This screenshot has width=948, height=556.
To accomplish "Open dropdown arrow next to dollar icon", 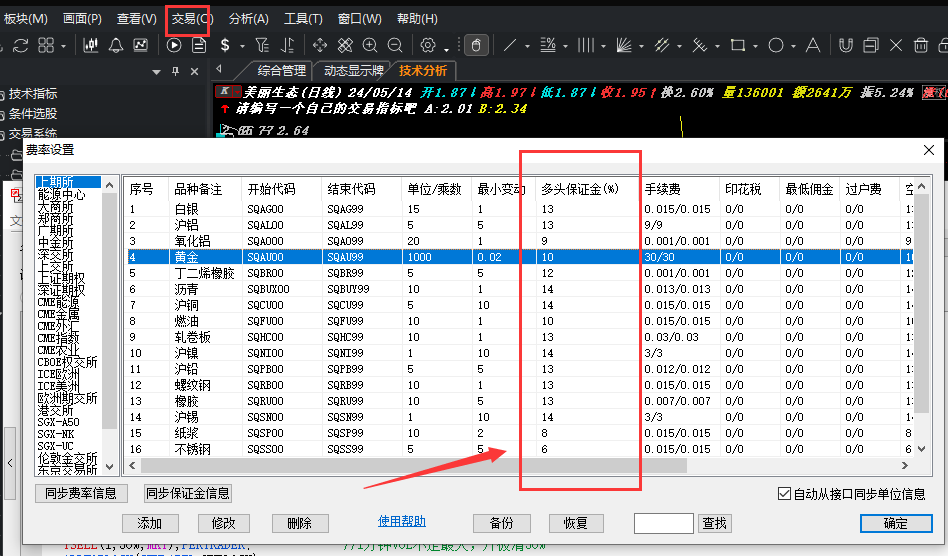I will click(242, 47).
